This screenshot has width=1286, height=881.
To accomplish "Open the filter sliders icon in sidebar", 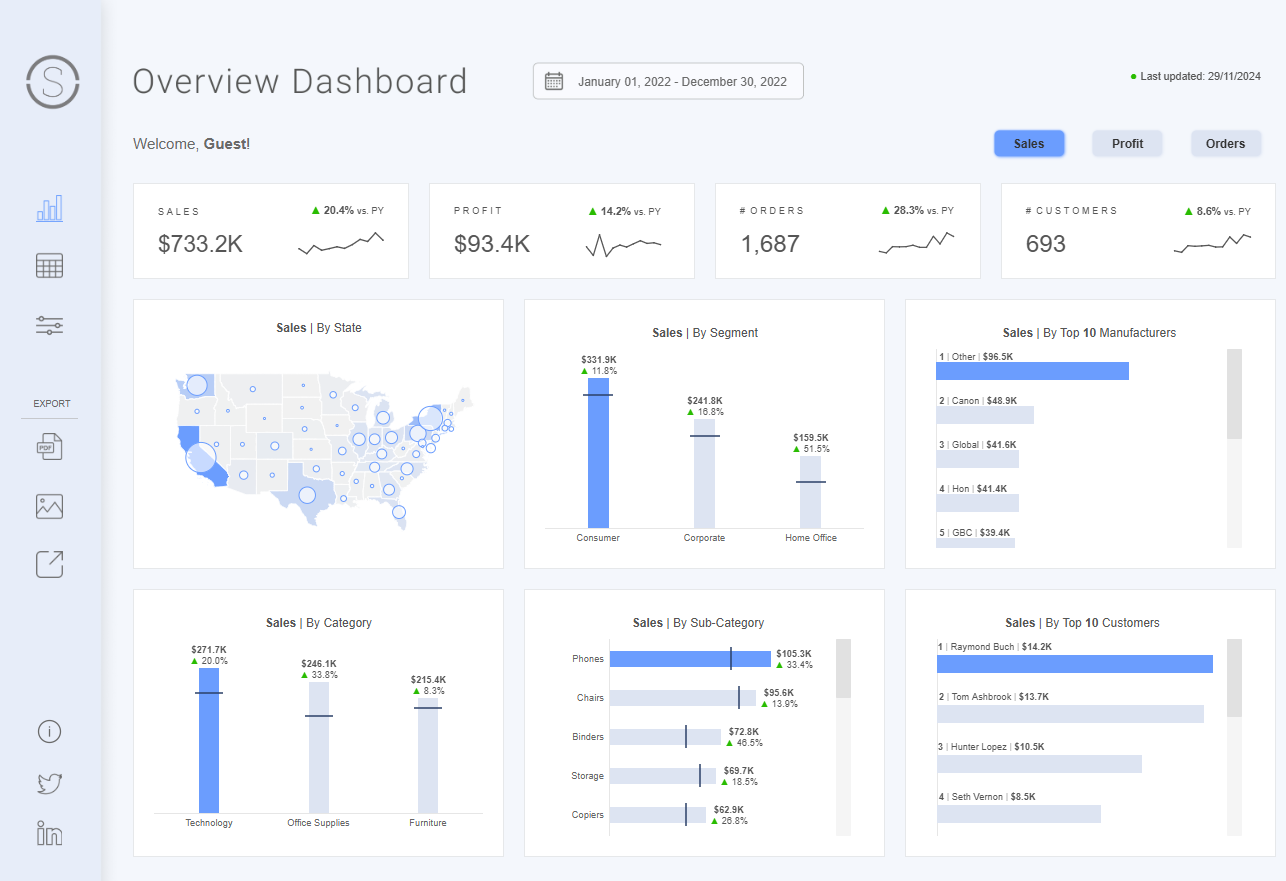I will (x=49, y=325).
